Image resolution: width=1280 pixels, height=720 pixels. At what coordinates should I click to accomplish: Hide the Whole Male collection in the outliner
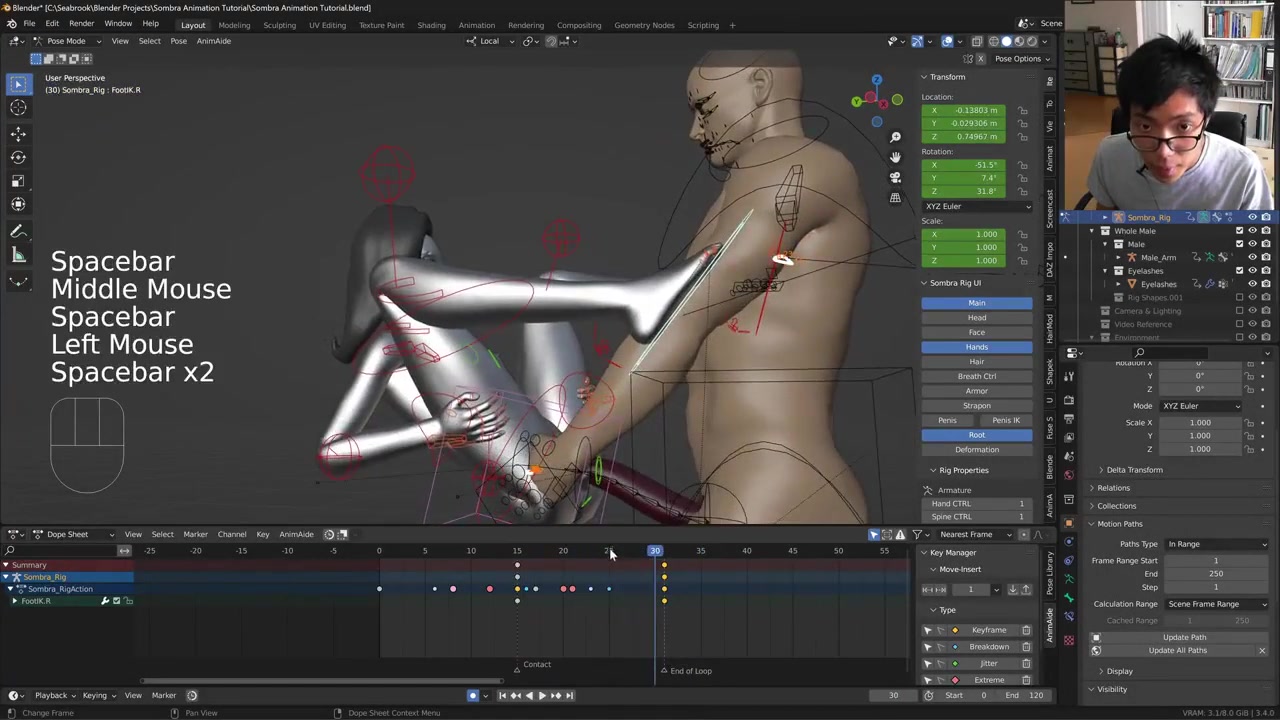(1252, 231)
